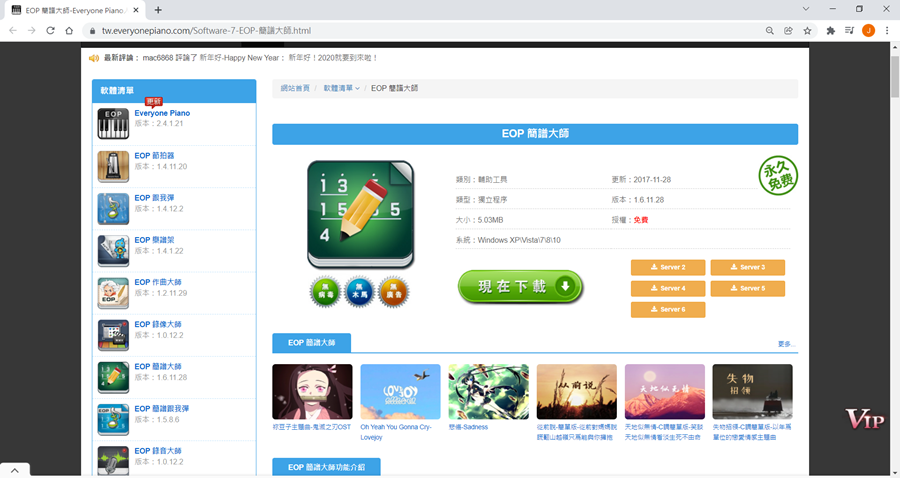This screenshot has height=478, width=900.
Task: Open the Everyone Piano link text
Action: click(162, 113)
